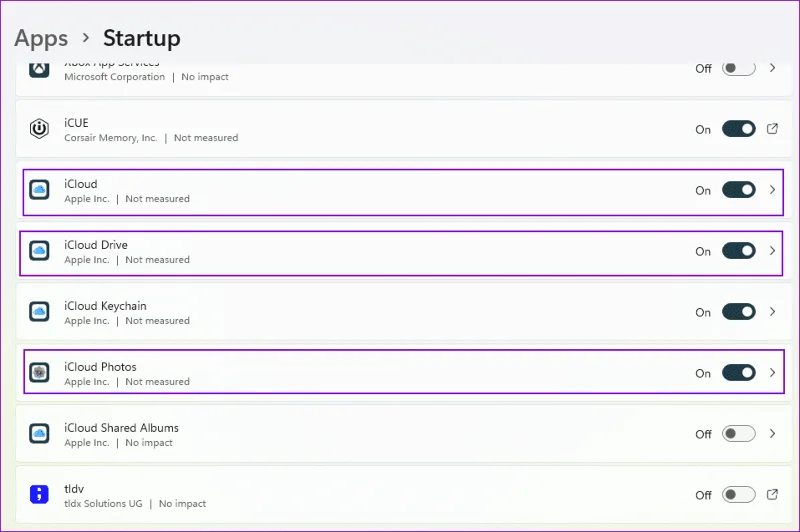Viewport: 800px width, 532px height.
Task: Click the iCloud Shared Albums app icon
Action: (x=39, y=433)
